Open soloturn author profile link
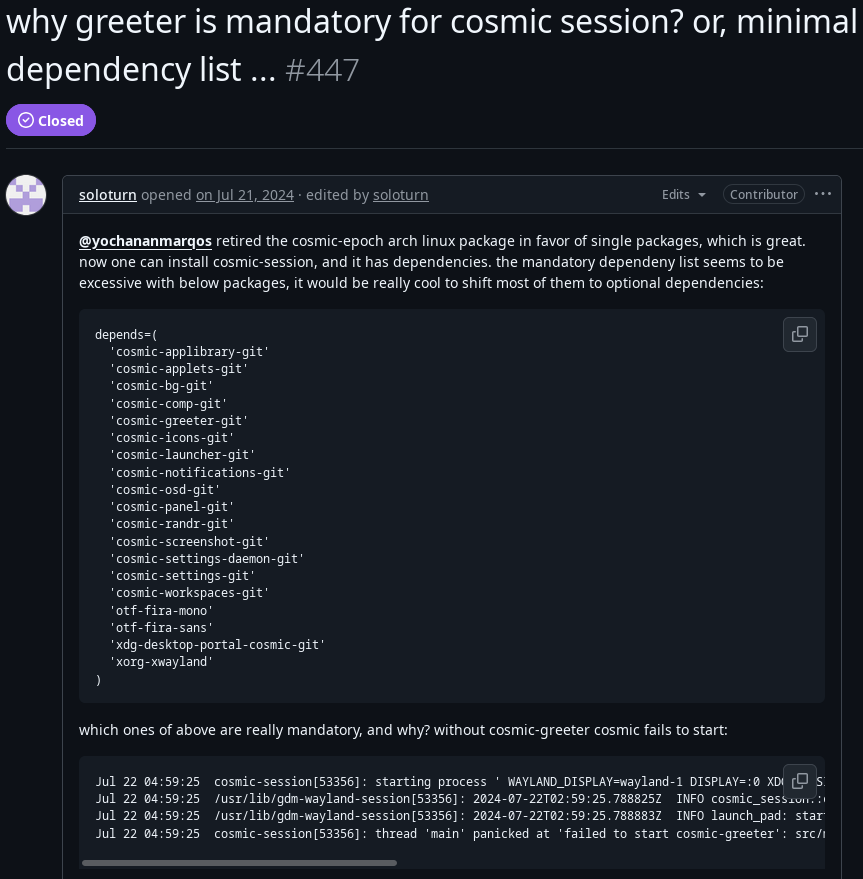This screenshot has height=879, width=863. coord(108,195)
